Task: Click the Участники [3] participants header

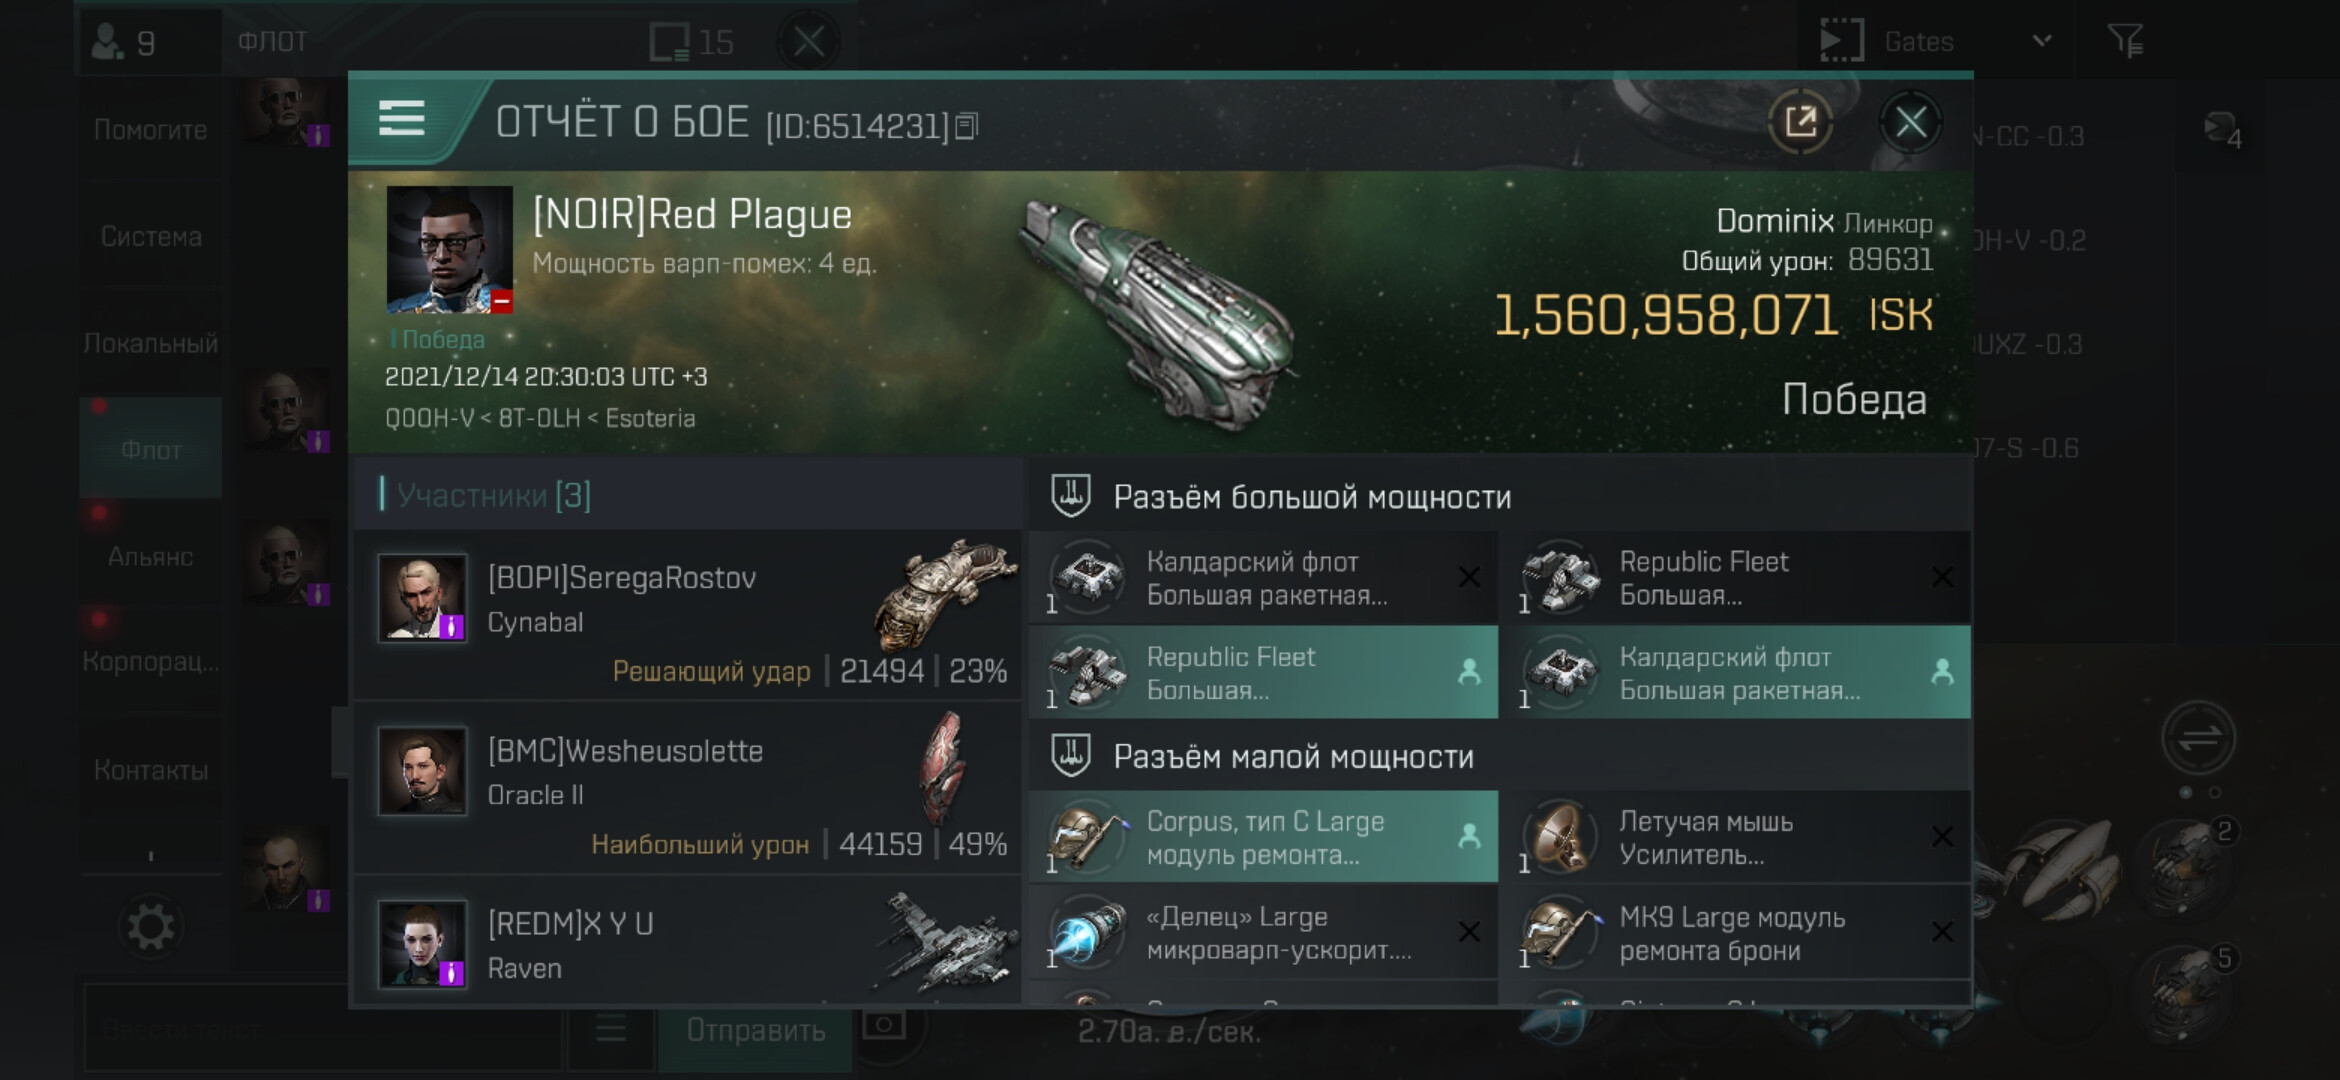Action: (494, 495)
